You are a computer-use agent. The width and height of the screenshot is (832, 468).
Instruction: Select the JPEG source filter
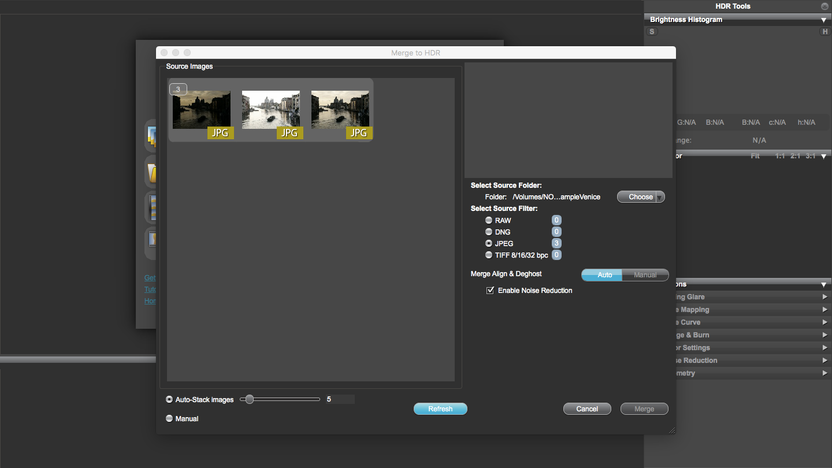489,244
